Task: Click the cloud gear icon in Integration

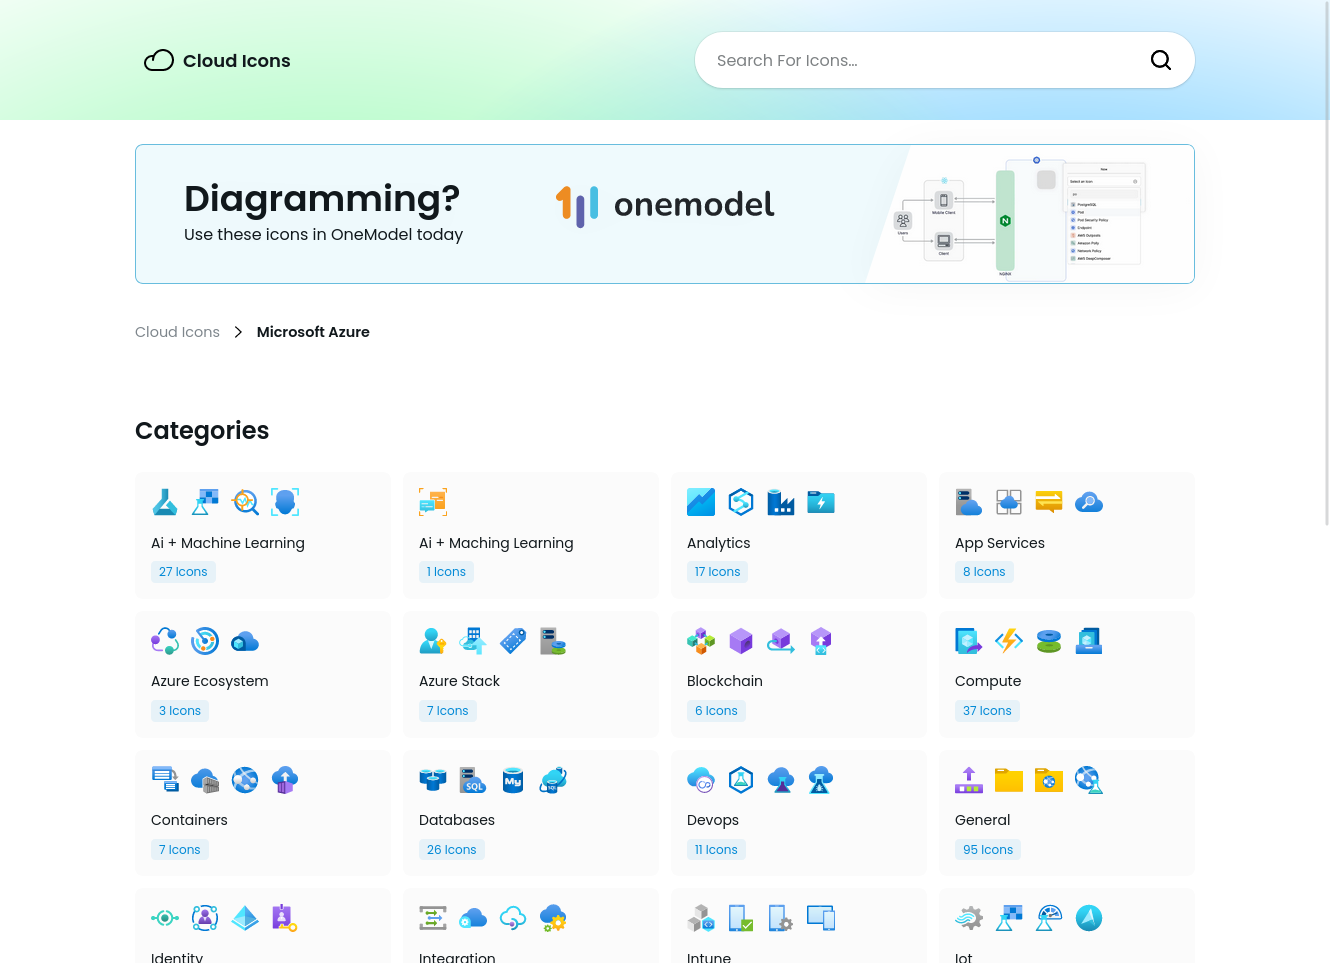Action: click(x=553, y=918)
